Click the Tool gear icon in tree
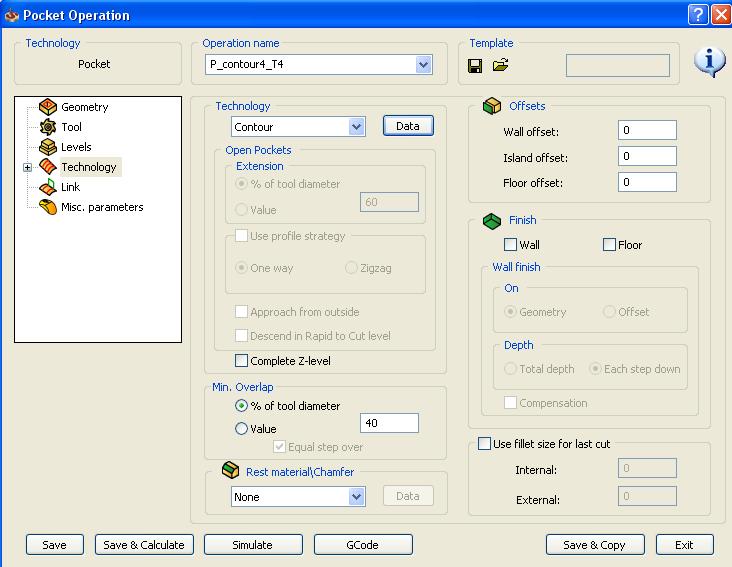The image size is (732, 567). coord(48,127)
